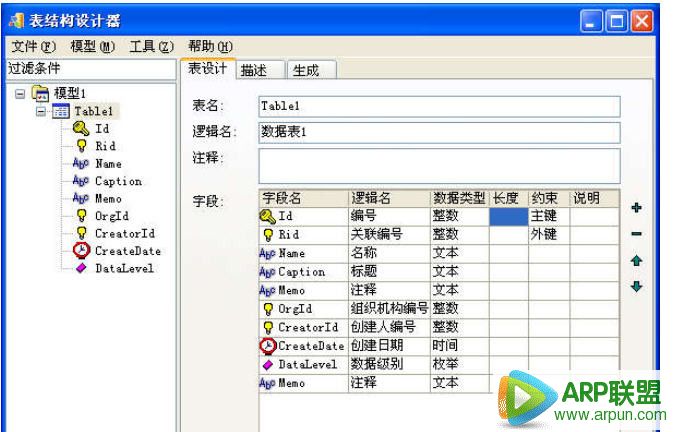
Task: Select the Id key icon in tree
Action: [x=80, y=128]
